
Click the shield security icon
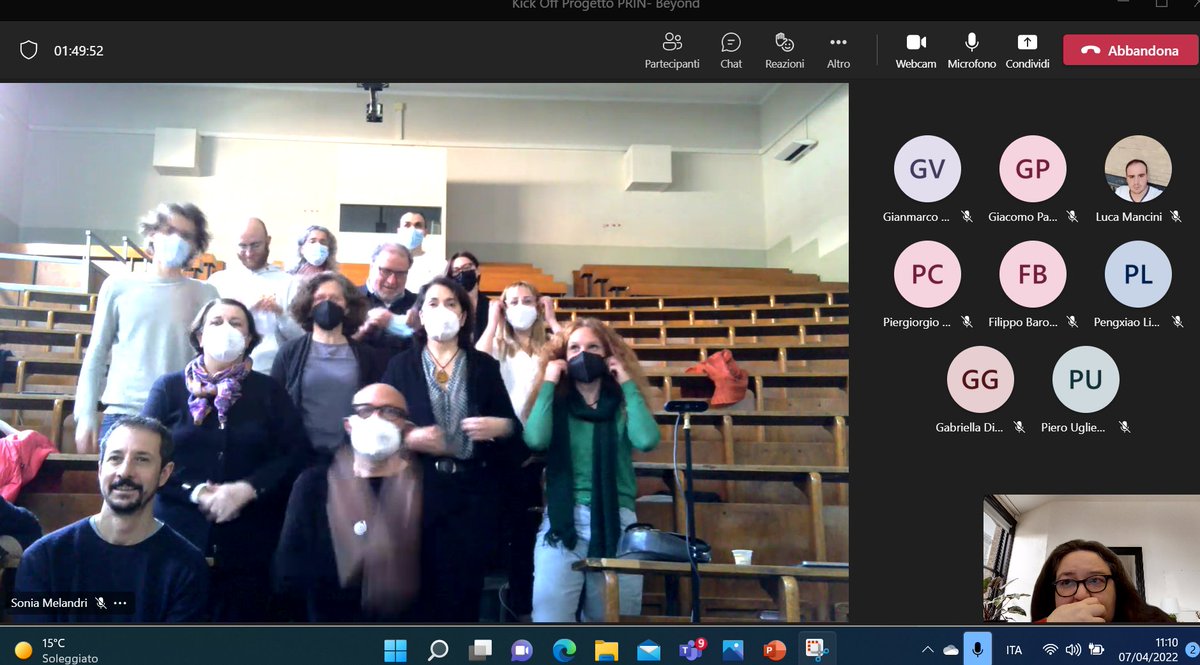coord(29,50)
